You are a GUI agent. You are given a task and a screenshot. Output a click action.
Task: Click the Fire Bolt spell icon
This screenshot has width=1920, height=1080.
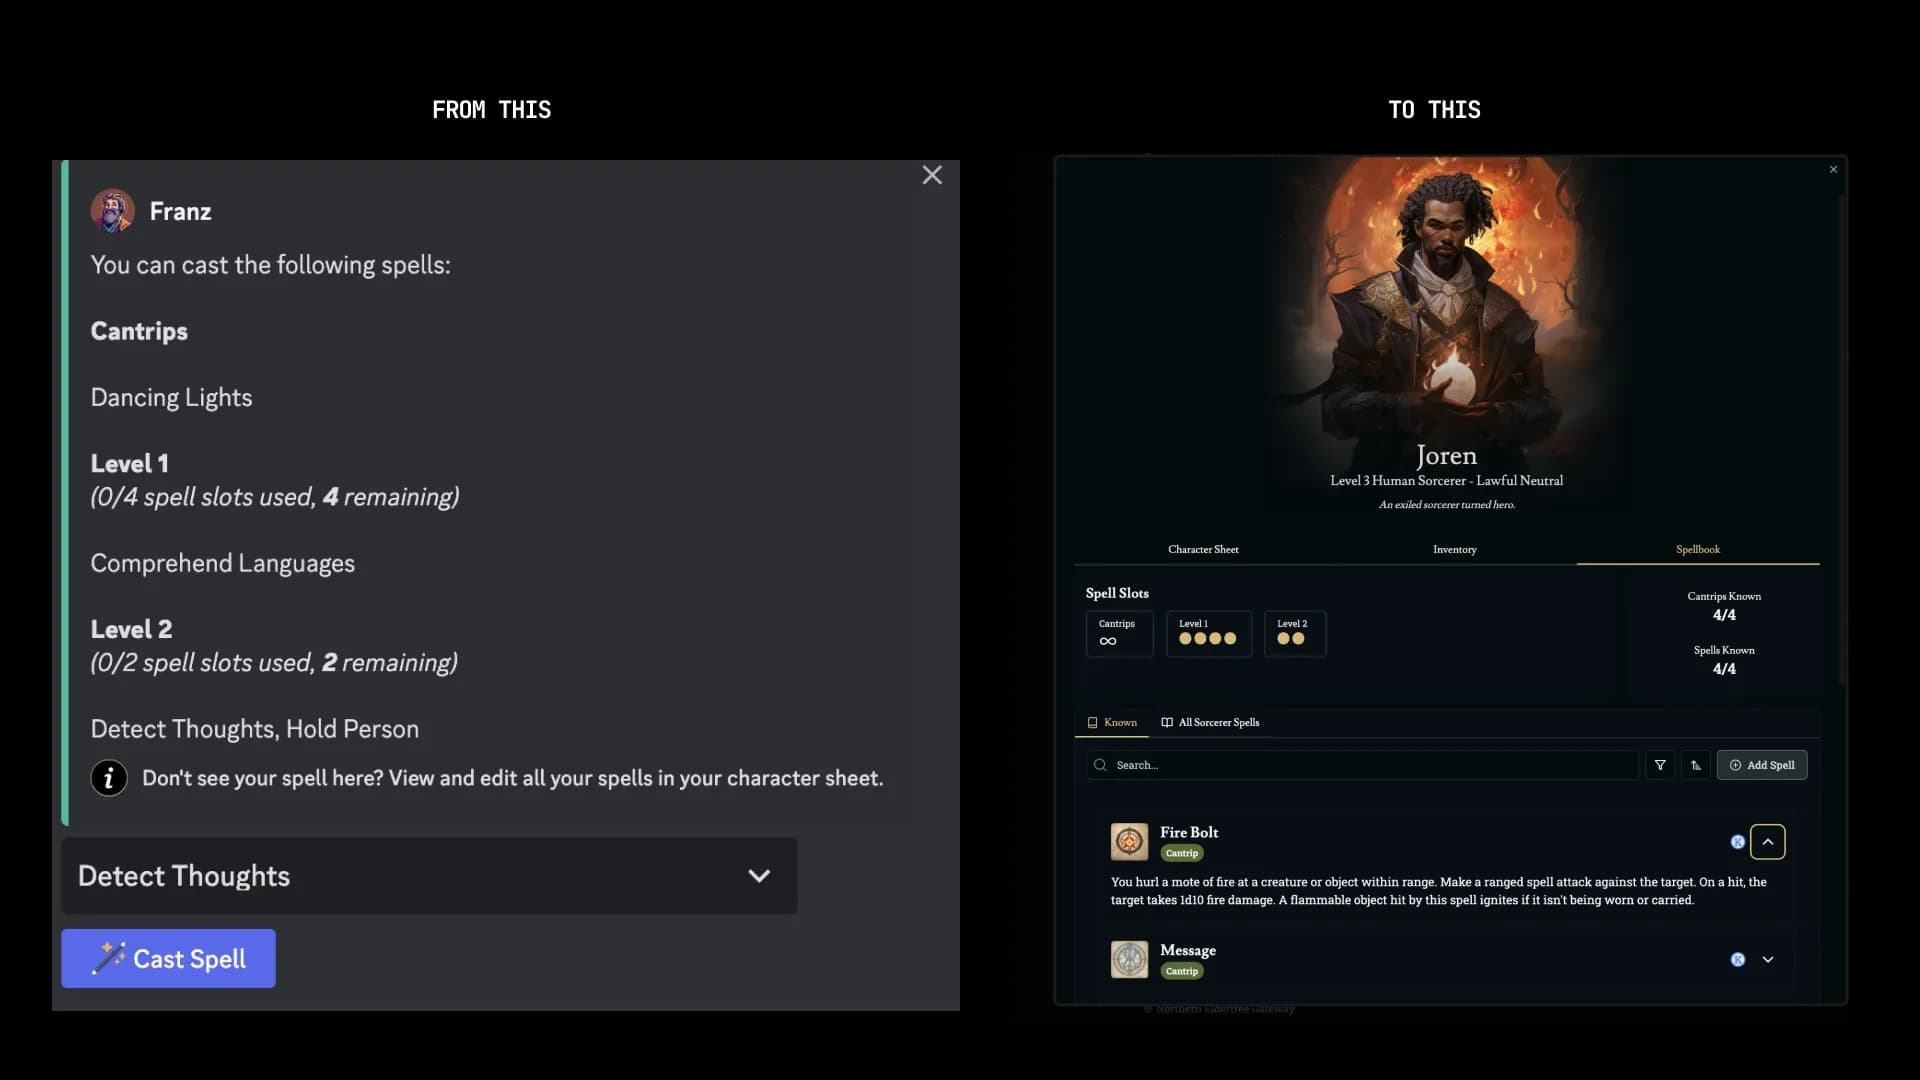click(1129, 841)
